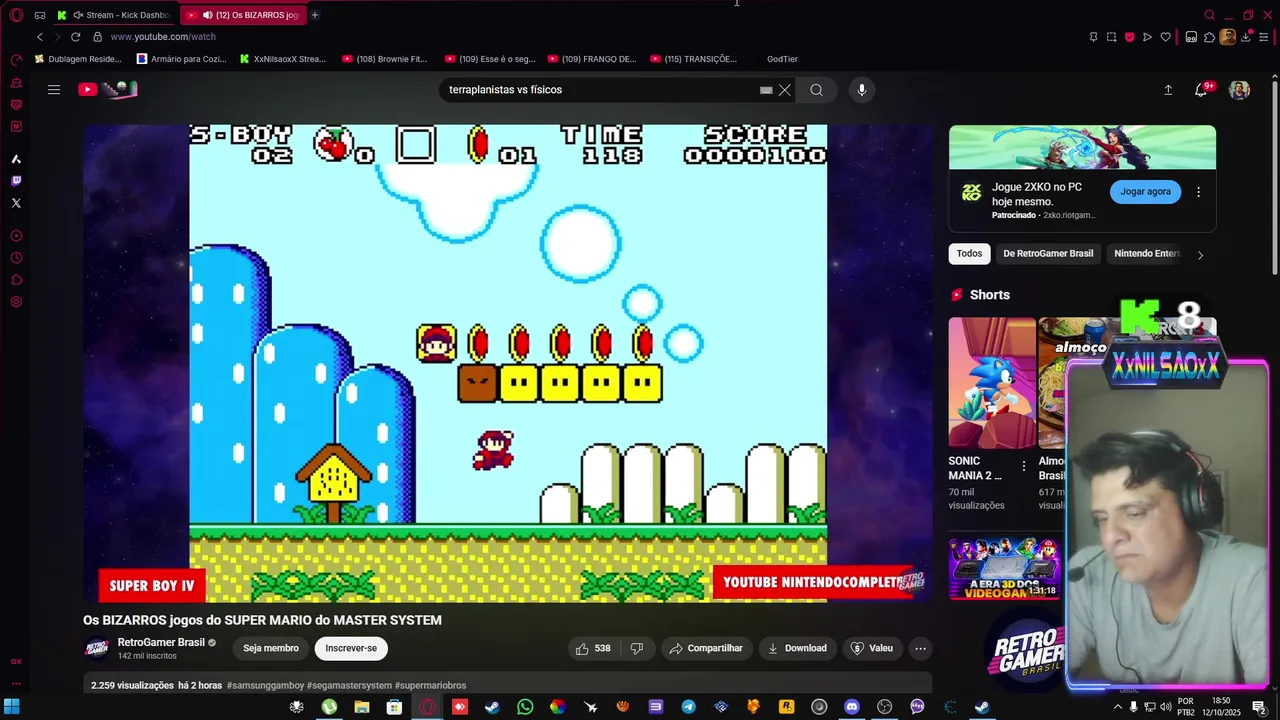This screenshot has height=720, width=1280.
Task: Show hidden system tray icons
Action: [1118, 707]
